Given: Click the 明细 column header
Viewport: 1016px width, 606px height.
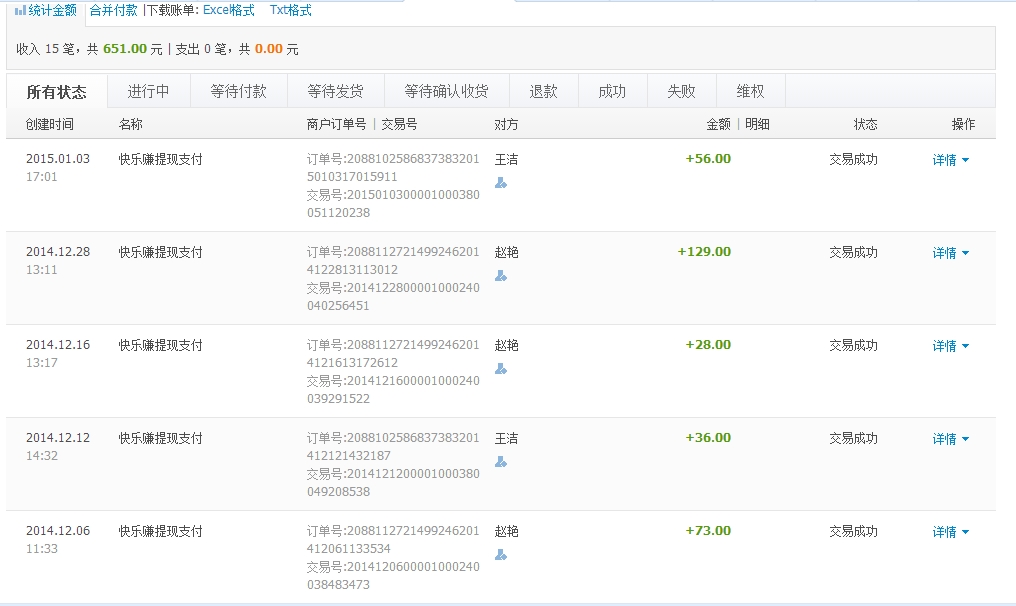Looking at the screenshot, I should pos(757,124).
